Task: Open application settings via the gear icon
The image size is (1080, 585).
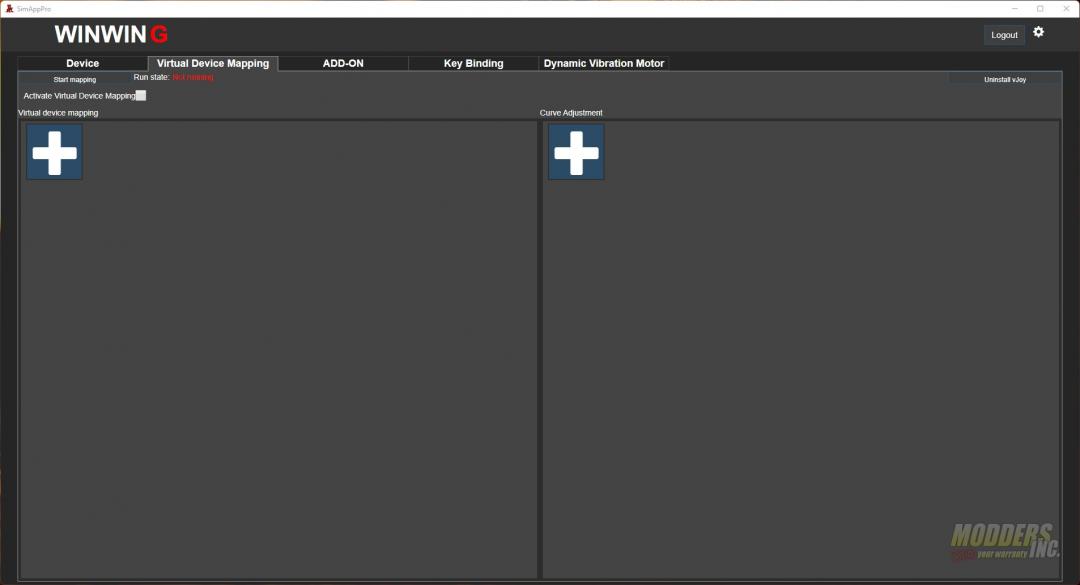Action: click(1039, 32)
